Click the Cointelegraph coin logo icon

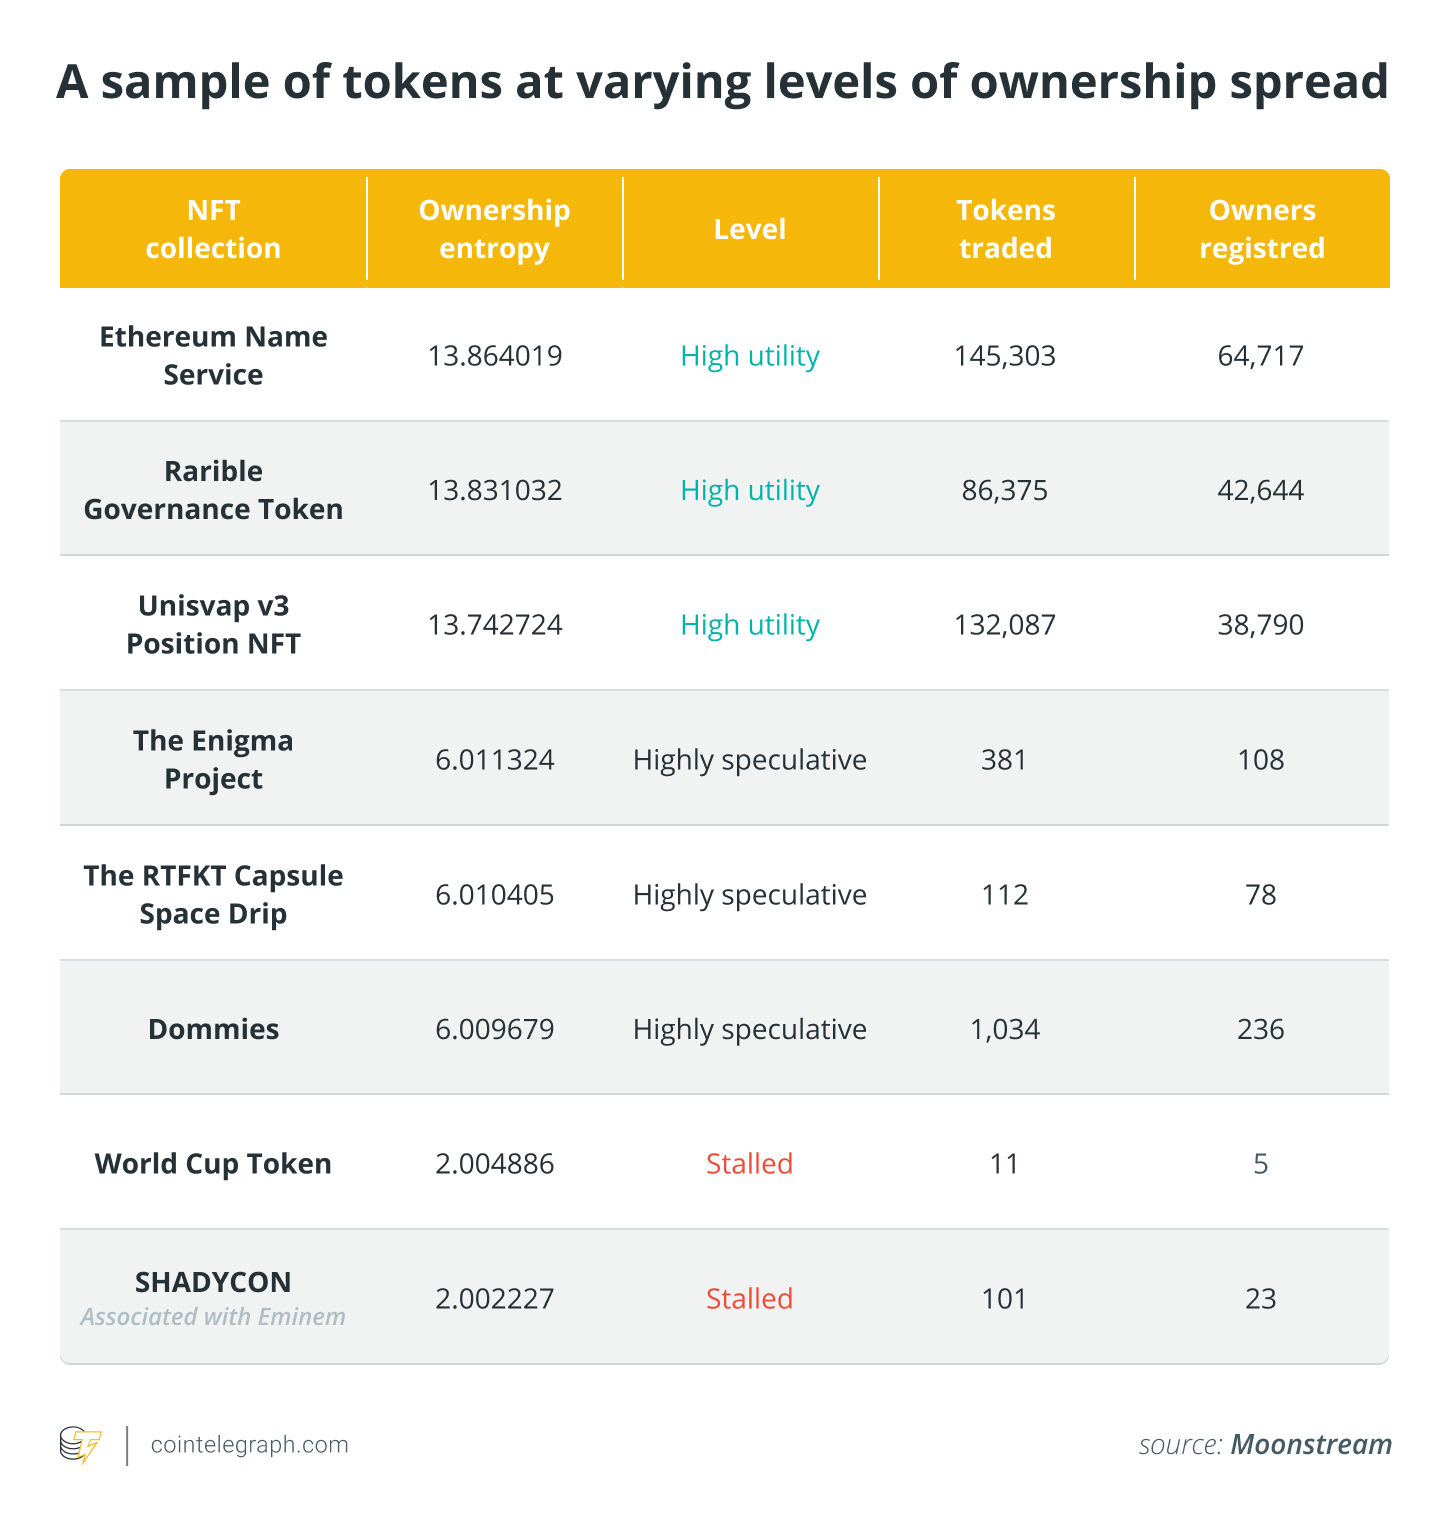pyautogui.click(x=80, y=1445)
